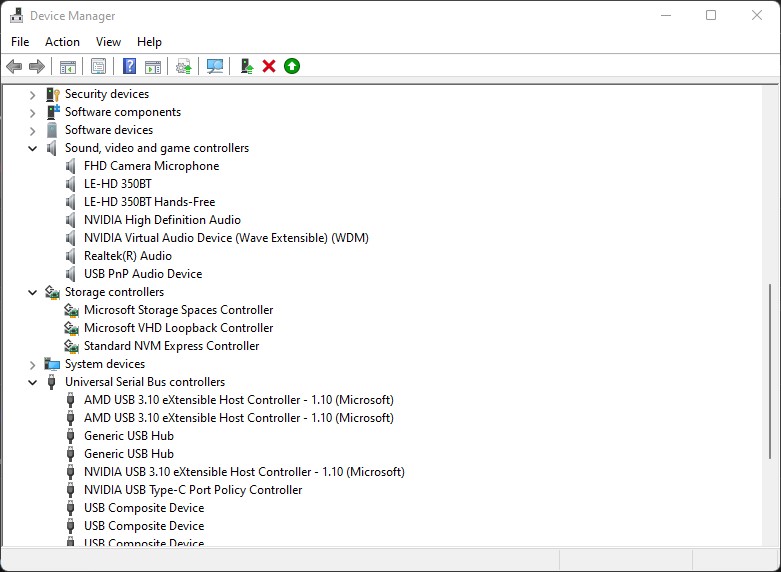Viewport: 781px width, 572px height.
Task: Open the Action menu
Action: tap(62, 42)
